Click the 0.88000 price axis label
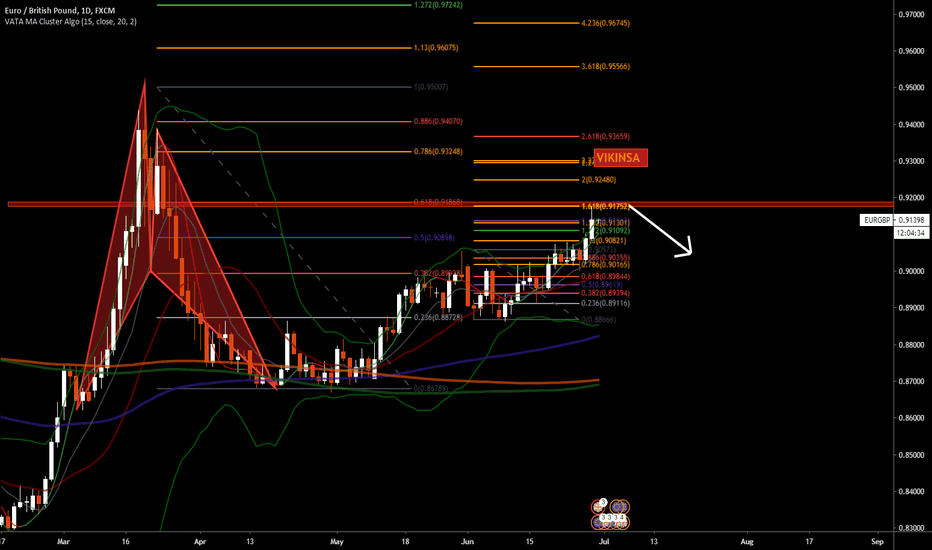932x550 pixels. (911, 345)
